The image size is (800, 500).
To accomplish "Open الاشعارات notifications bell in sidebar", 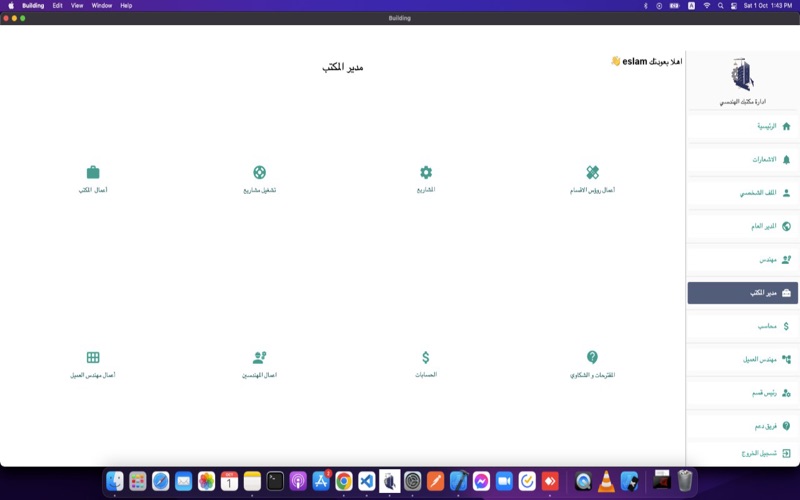I will coord(742,159).
